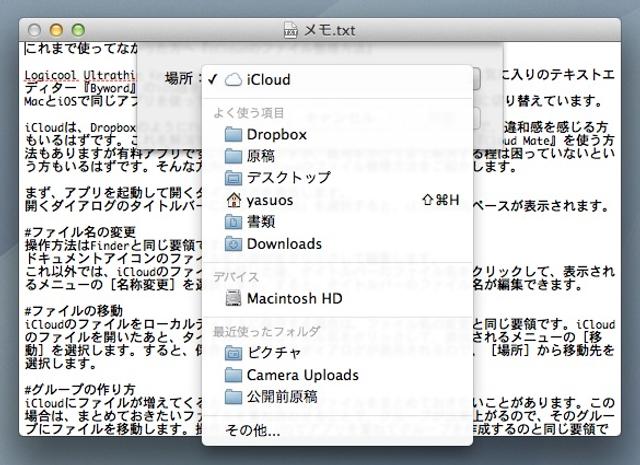Click the 原稿 folder icon
The height and width of the screenshot is (465, 640).
coord(234,156)
